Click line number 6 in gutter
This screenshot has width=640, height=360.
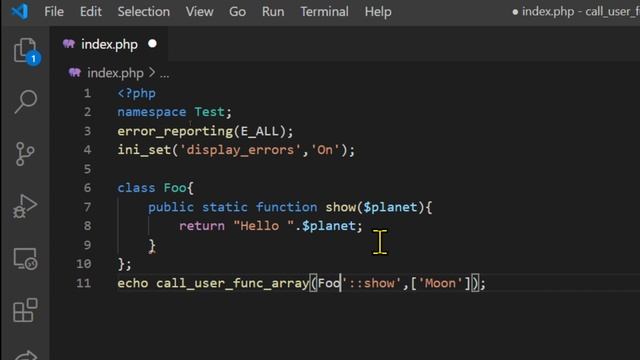point(87,188)
